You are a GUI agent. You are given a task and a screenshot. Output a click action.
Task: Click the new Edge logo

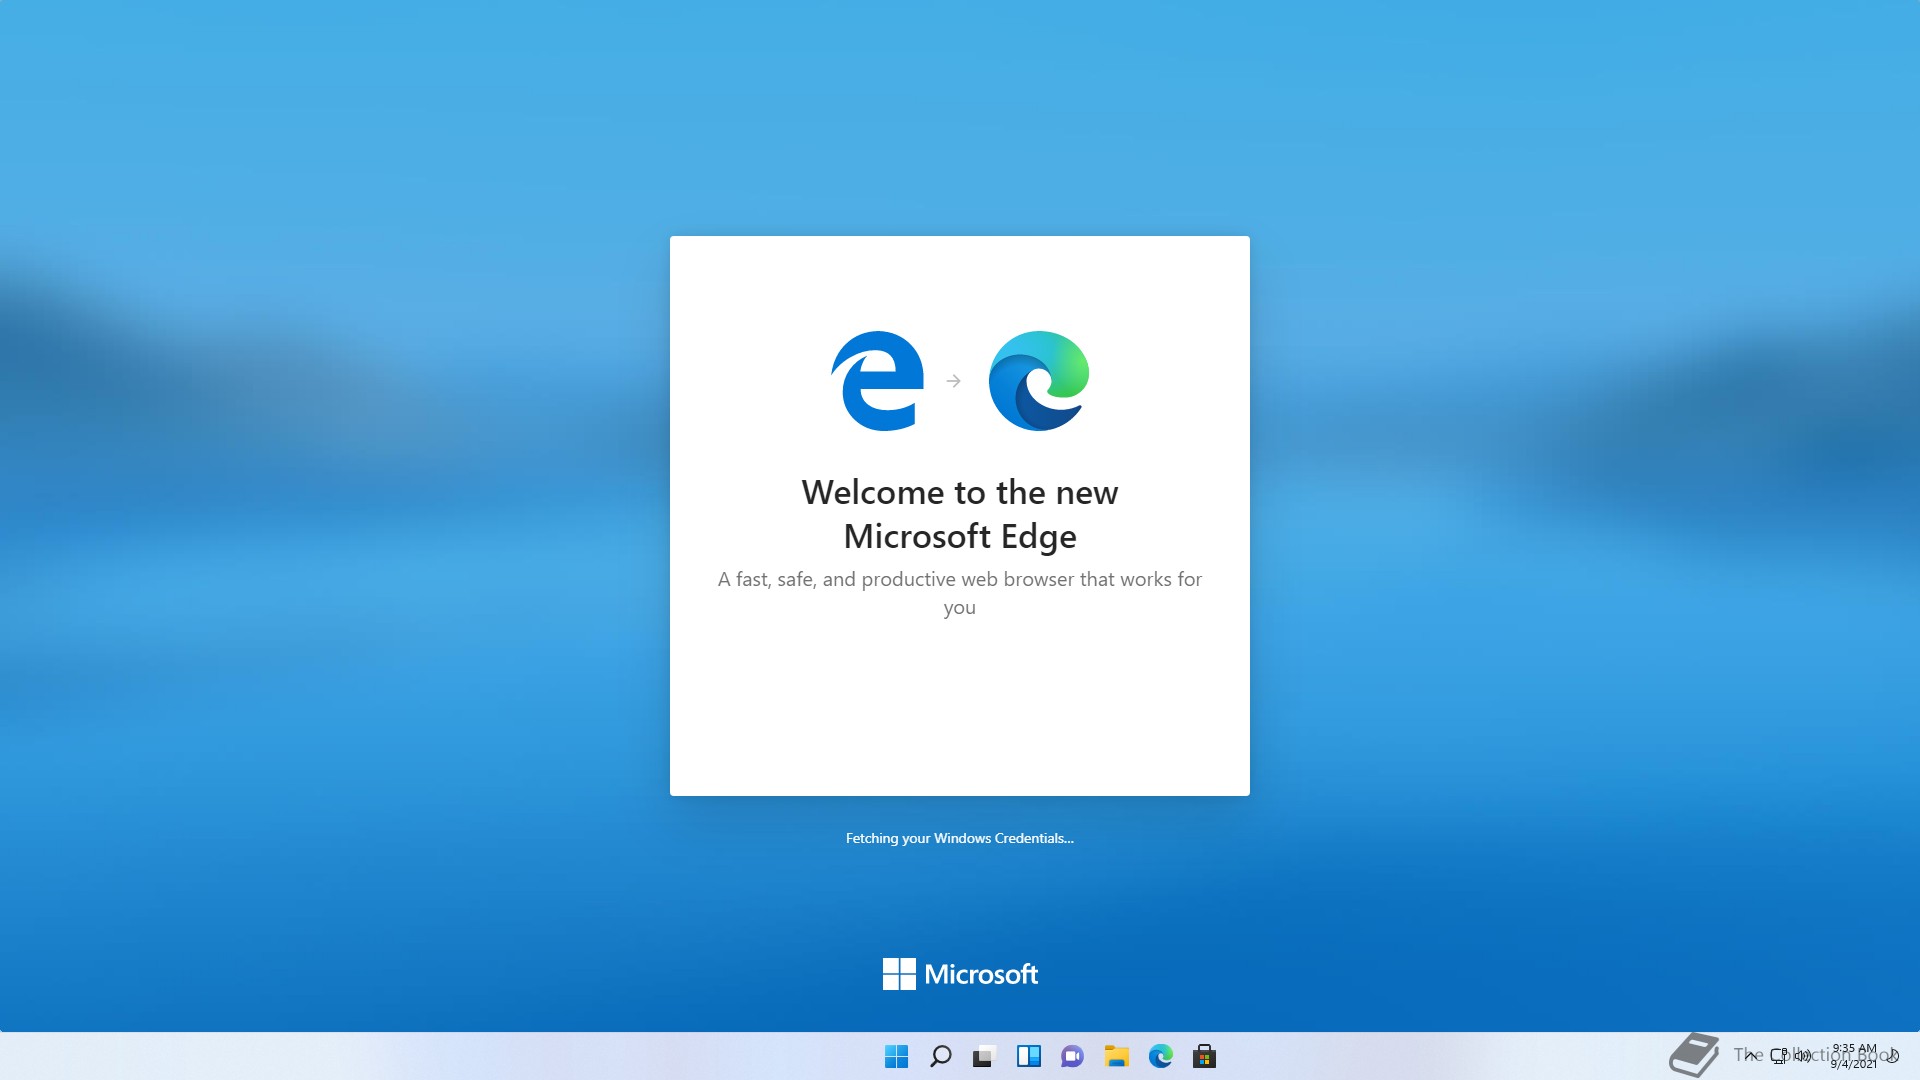(x=1038, y=381)
